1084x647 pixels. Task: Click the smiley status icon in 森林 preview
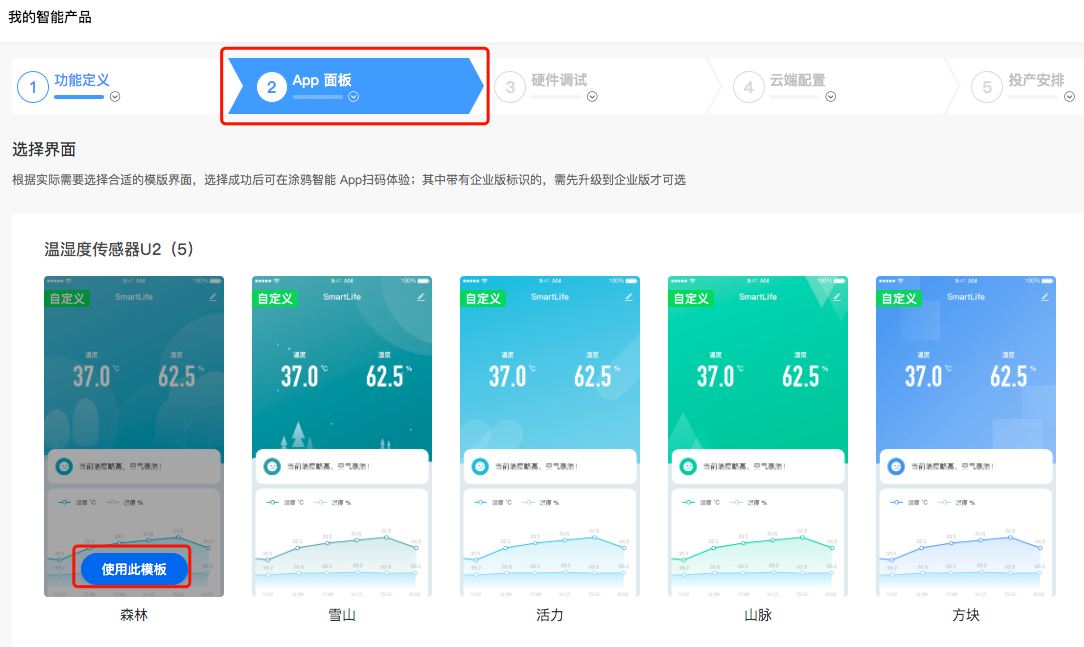click(66, 464)
